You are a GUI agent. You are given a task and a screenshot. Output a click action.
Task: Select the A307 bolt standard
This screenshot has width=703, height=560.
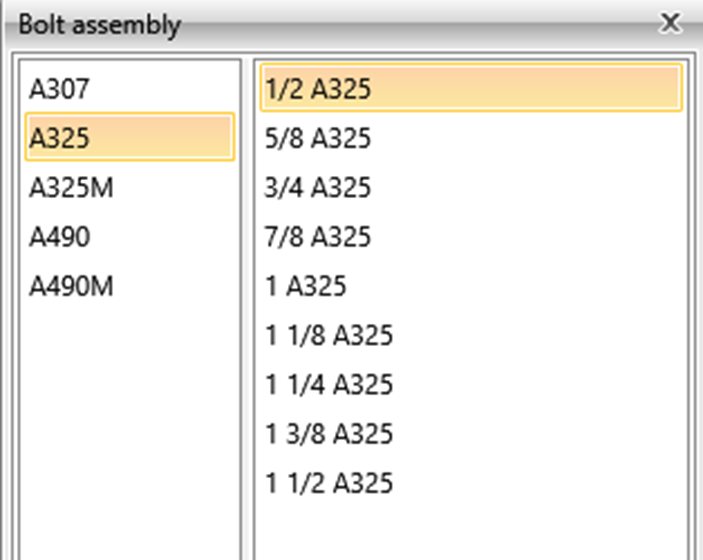[x=60, y=90]
